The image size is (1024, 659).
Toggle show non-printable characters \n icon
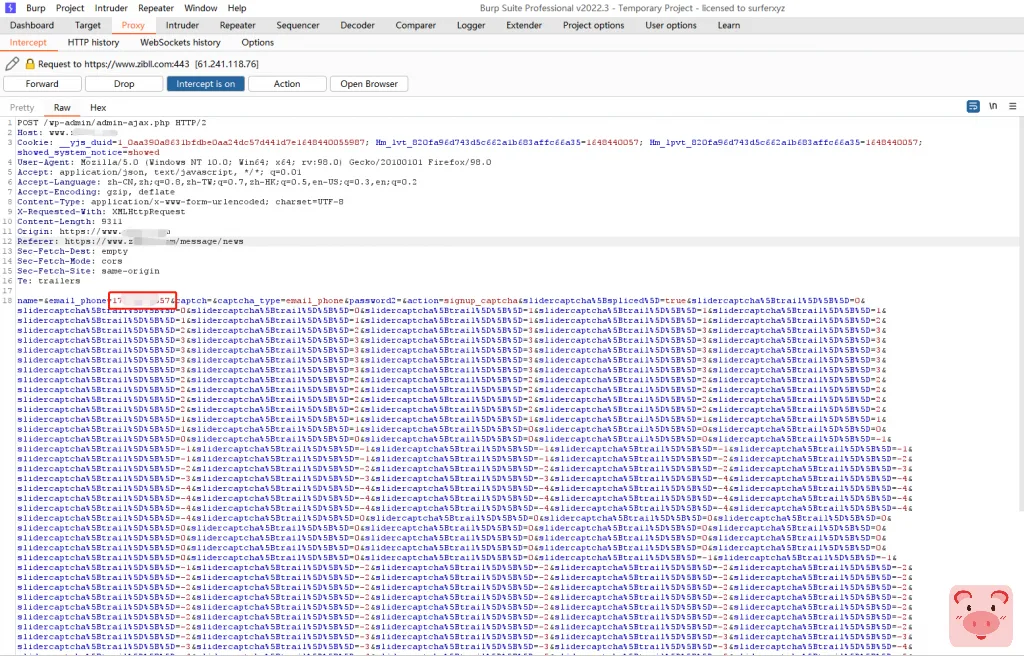993,106
